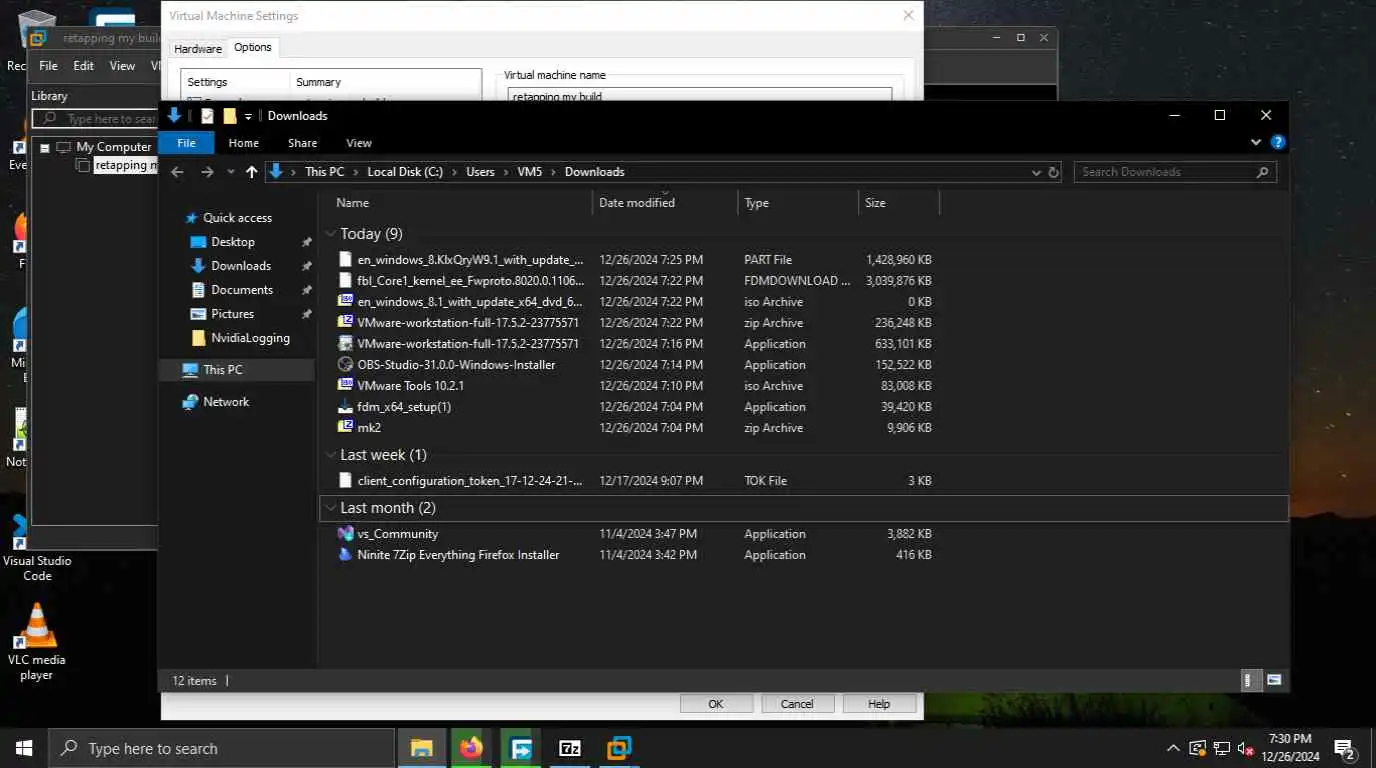Click Help in Virtual Machine Settings
Screen dimensions: 1376x768
click(x=879, y=704)
